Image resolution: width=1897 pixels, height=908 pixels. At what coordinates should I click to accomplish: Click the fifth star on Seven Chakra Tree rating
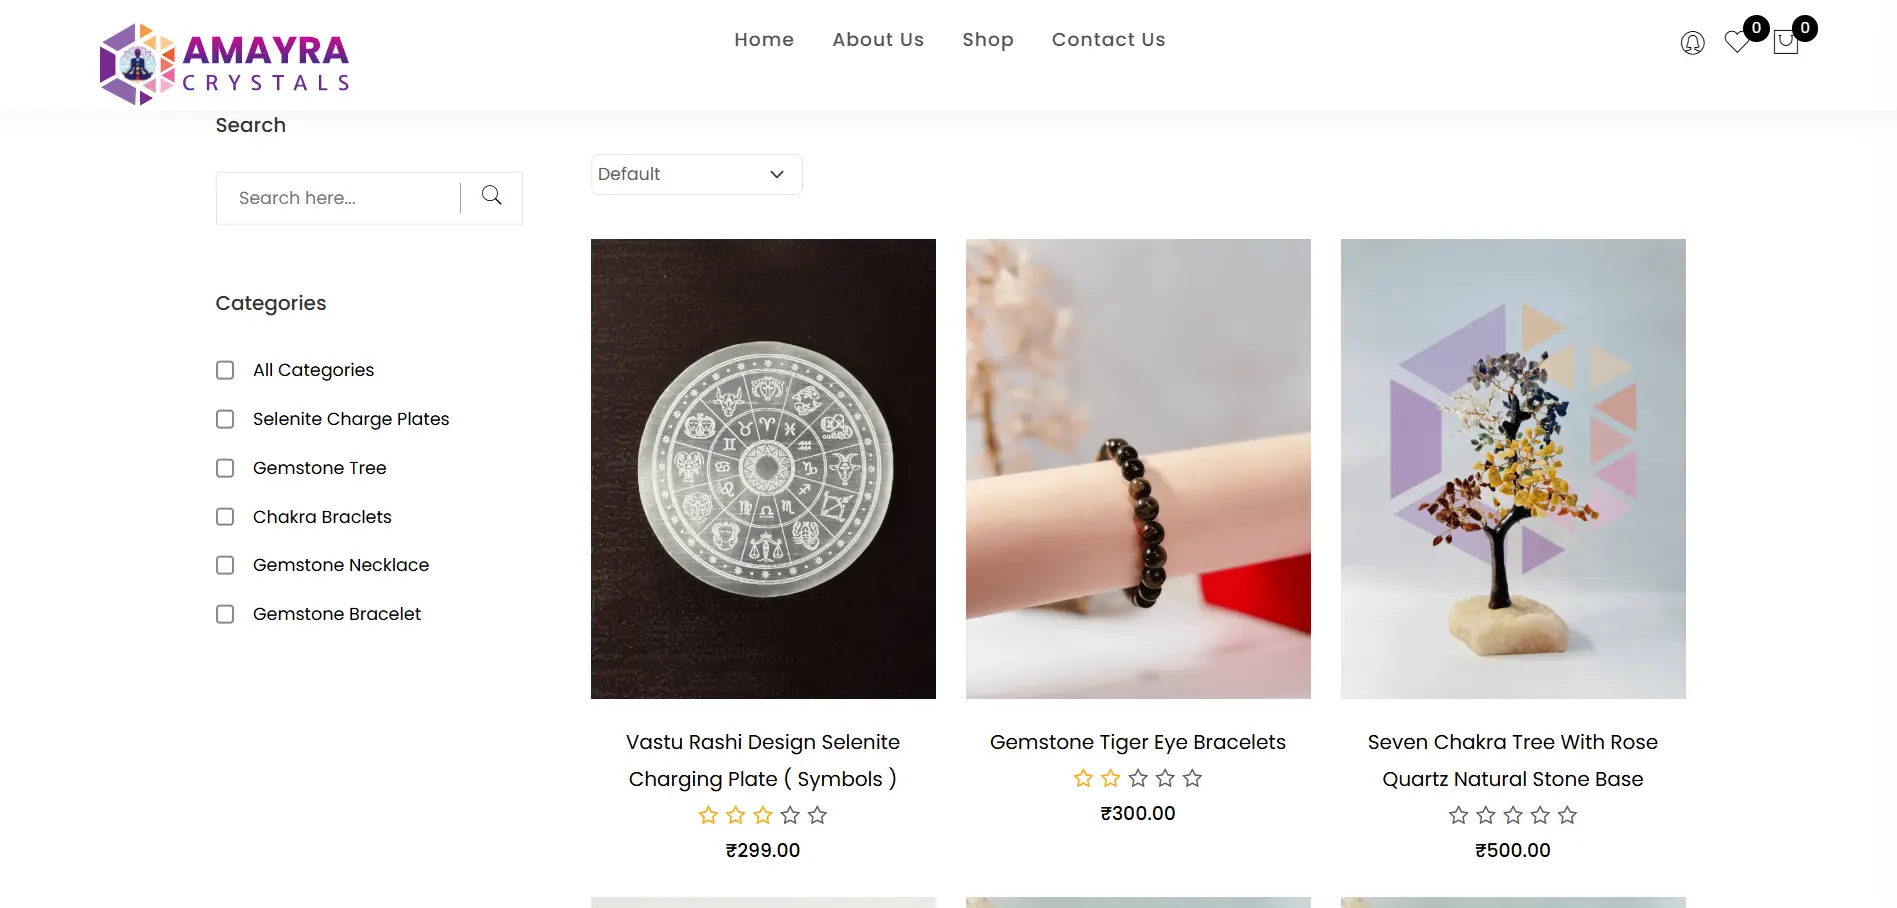(1567, 815)
